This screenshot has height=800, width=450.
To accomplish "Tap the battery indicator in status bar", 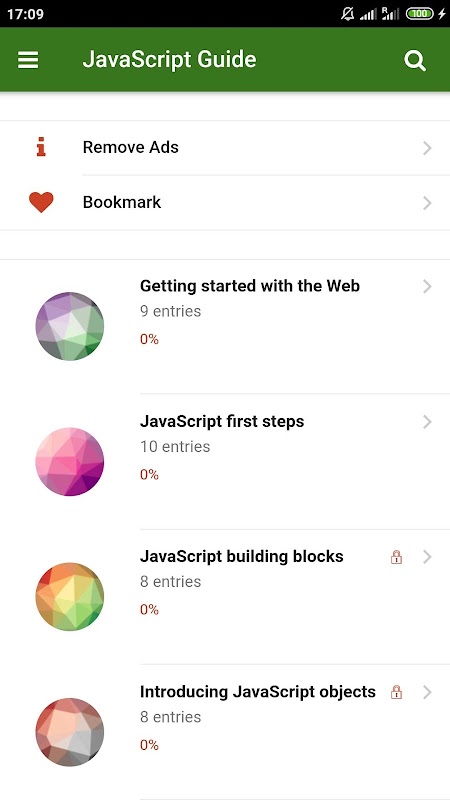I will click(419, 14).
